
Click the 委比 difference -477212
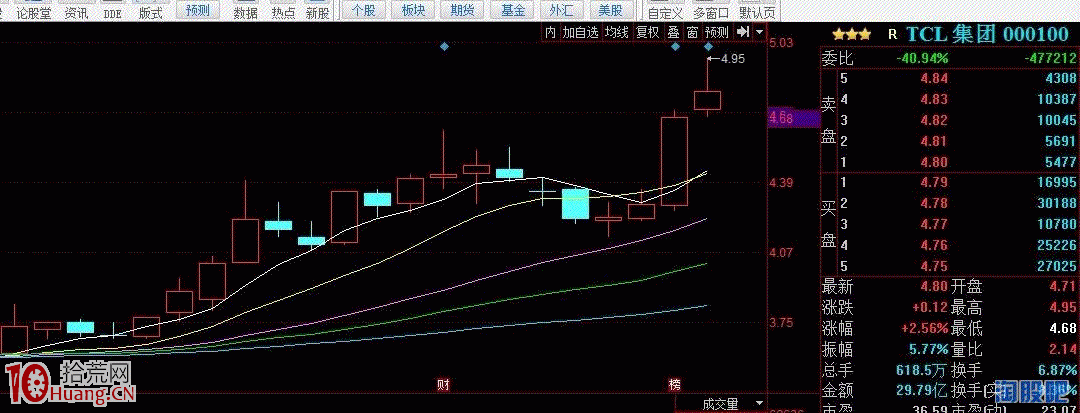(1050, 59)
